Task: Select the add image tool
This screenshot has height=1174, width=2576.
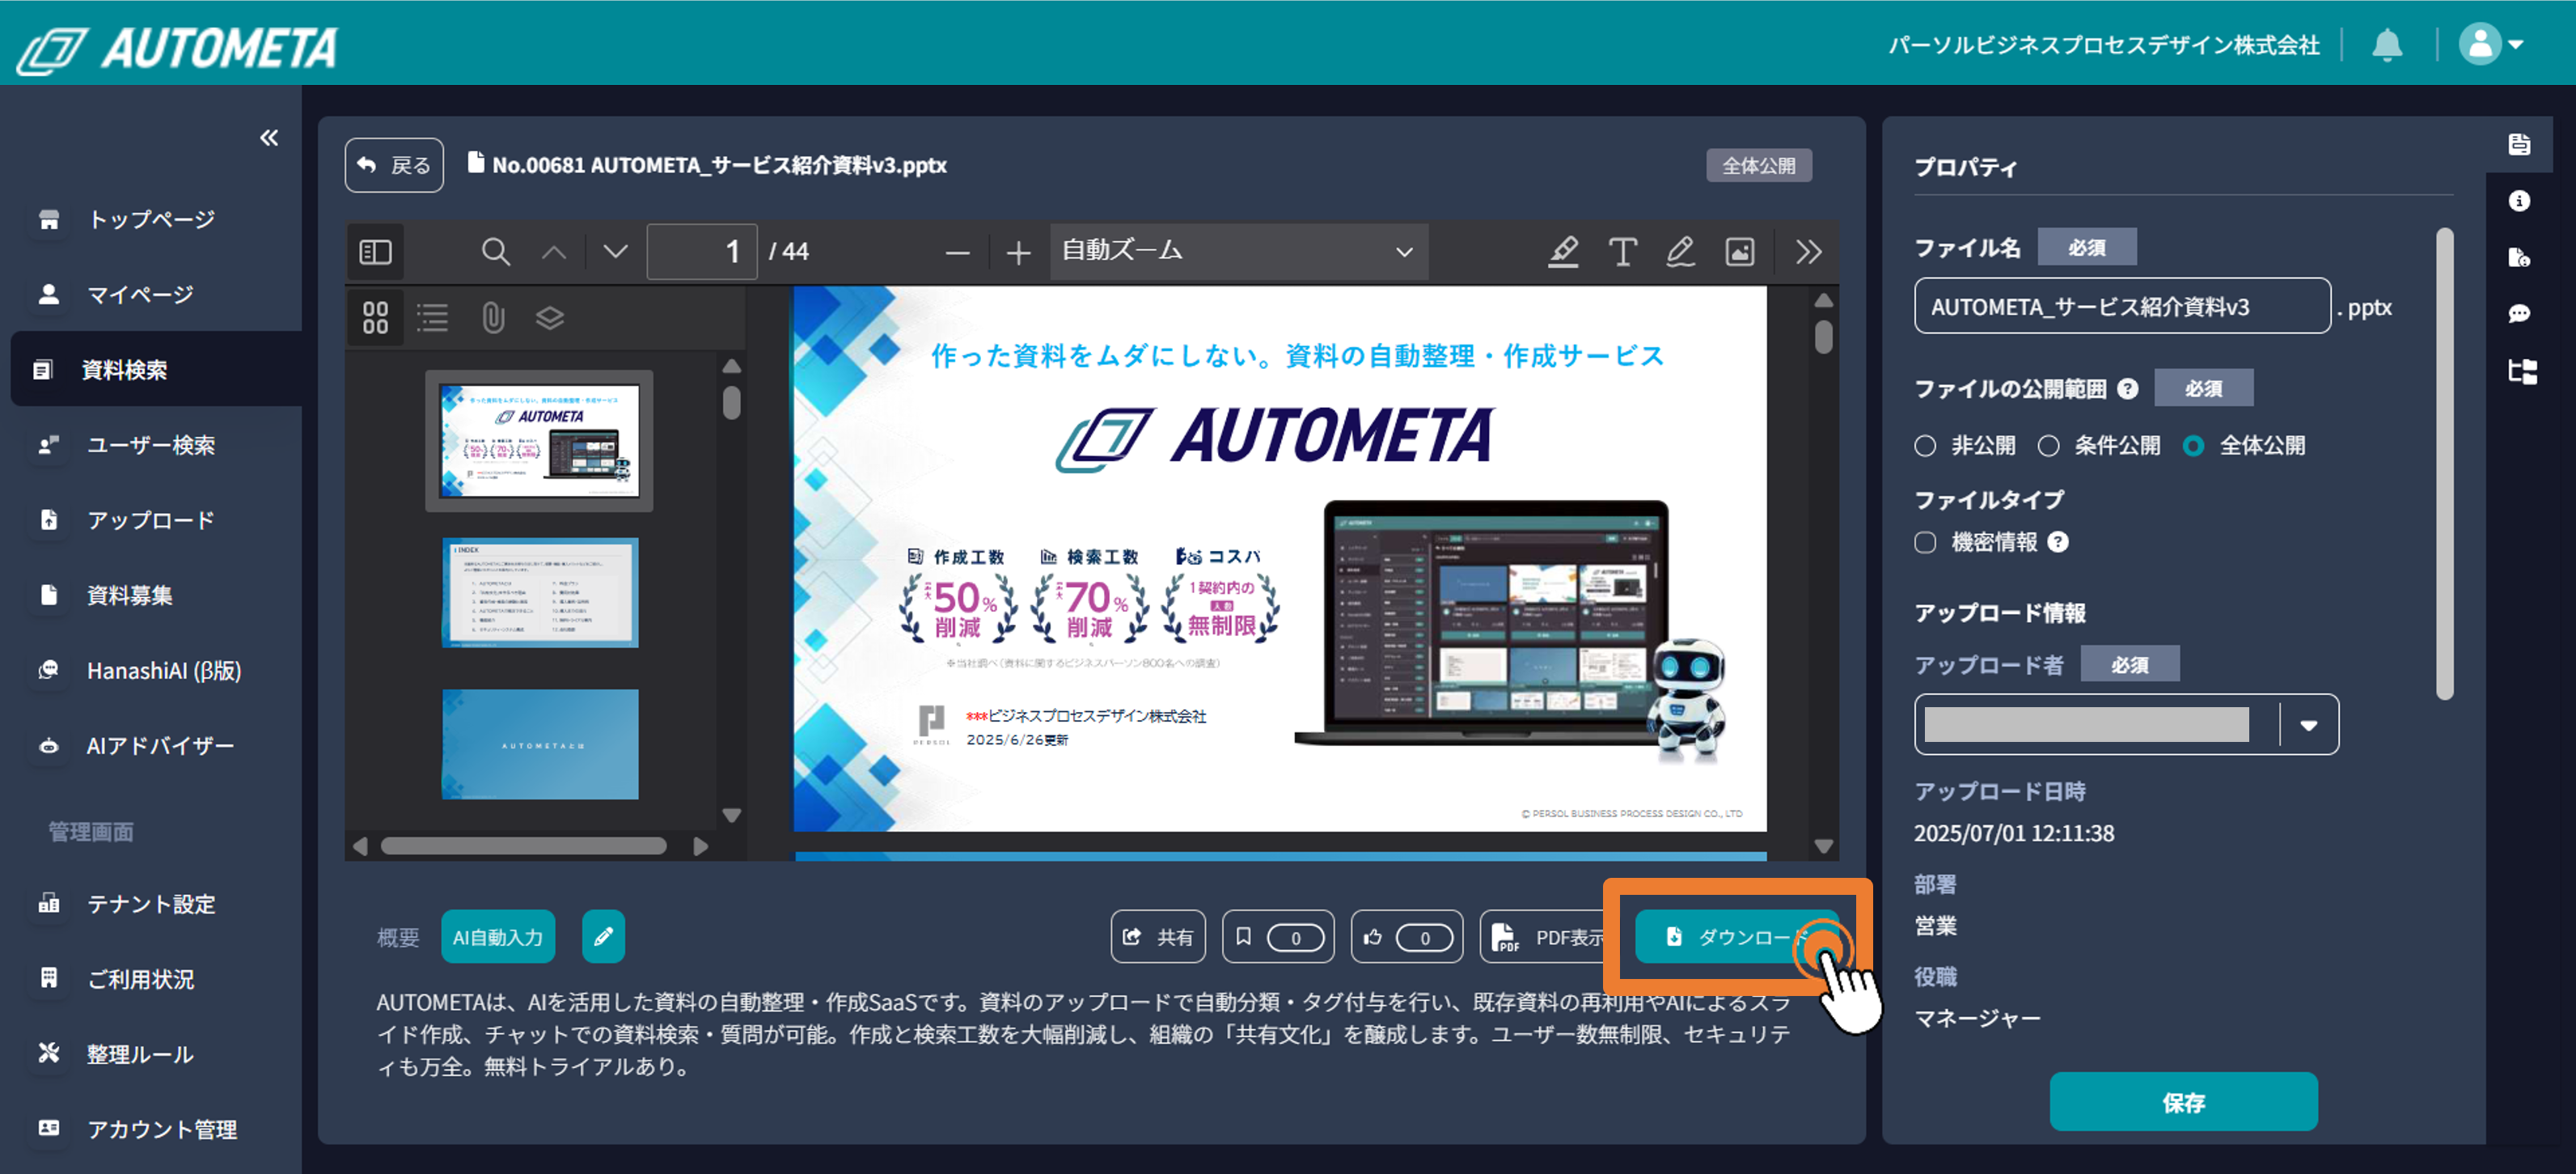Action: coord(1740,252)
